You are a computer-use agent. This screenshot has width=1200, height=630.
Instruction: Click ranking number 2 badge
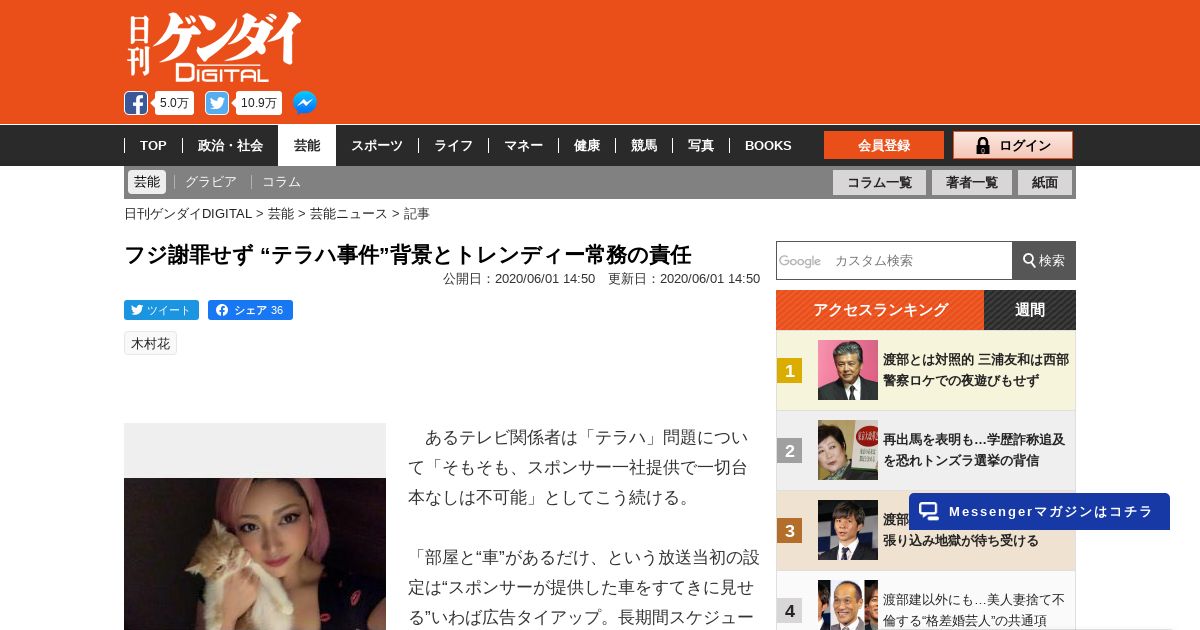point(789,451)
